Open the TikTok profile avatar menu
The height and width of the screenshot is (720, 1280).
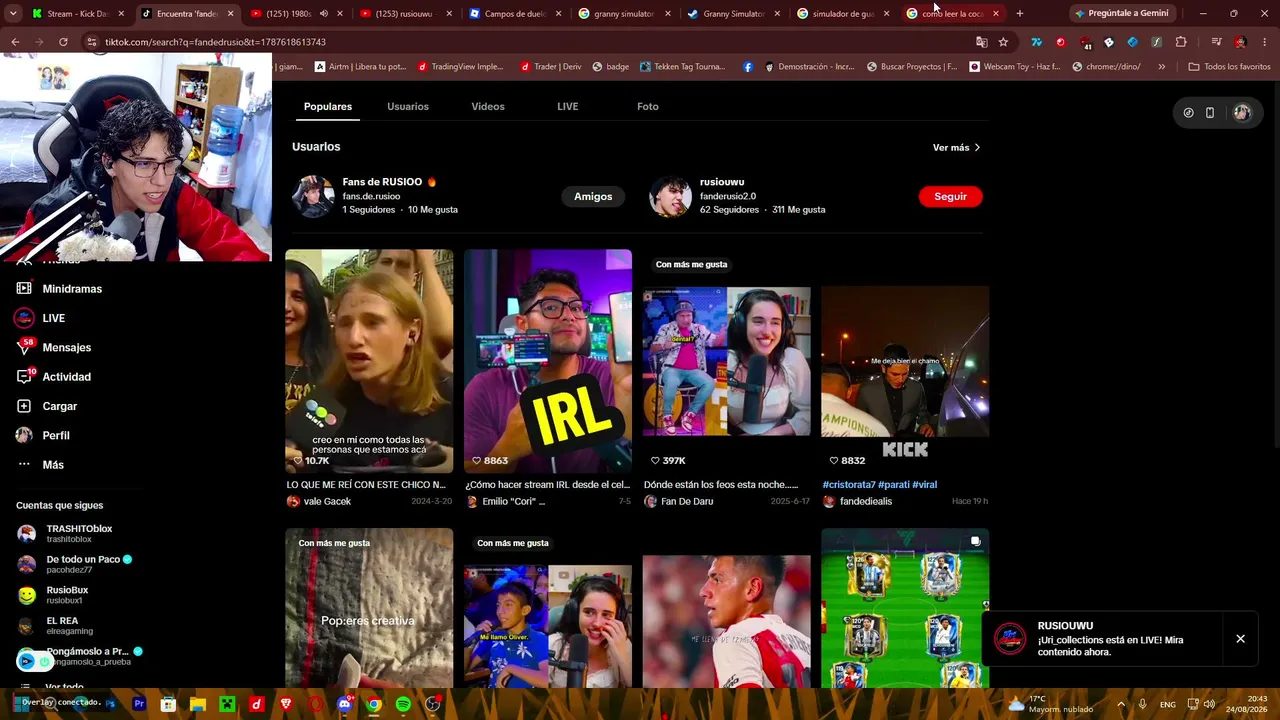coord(1242,113)
